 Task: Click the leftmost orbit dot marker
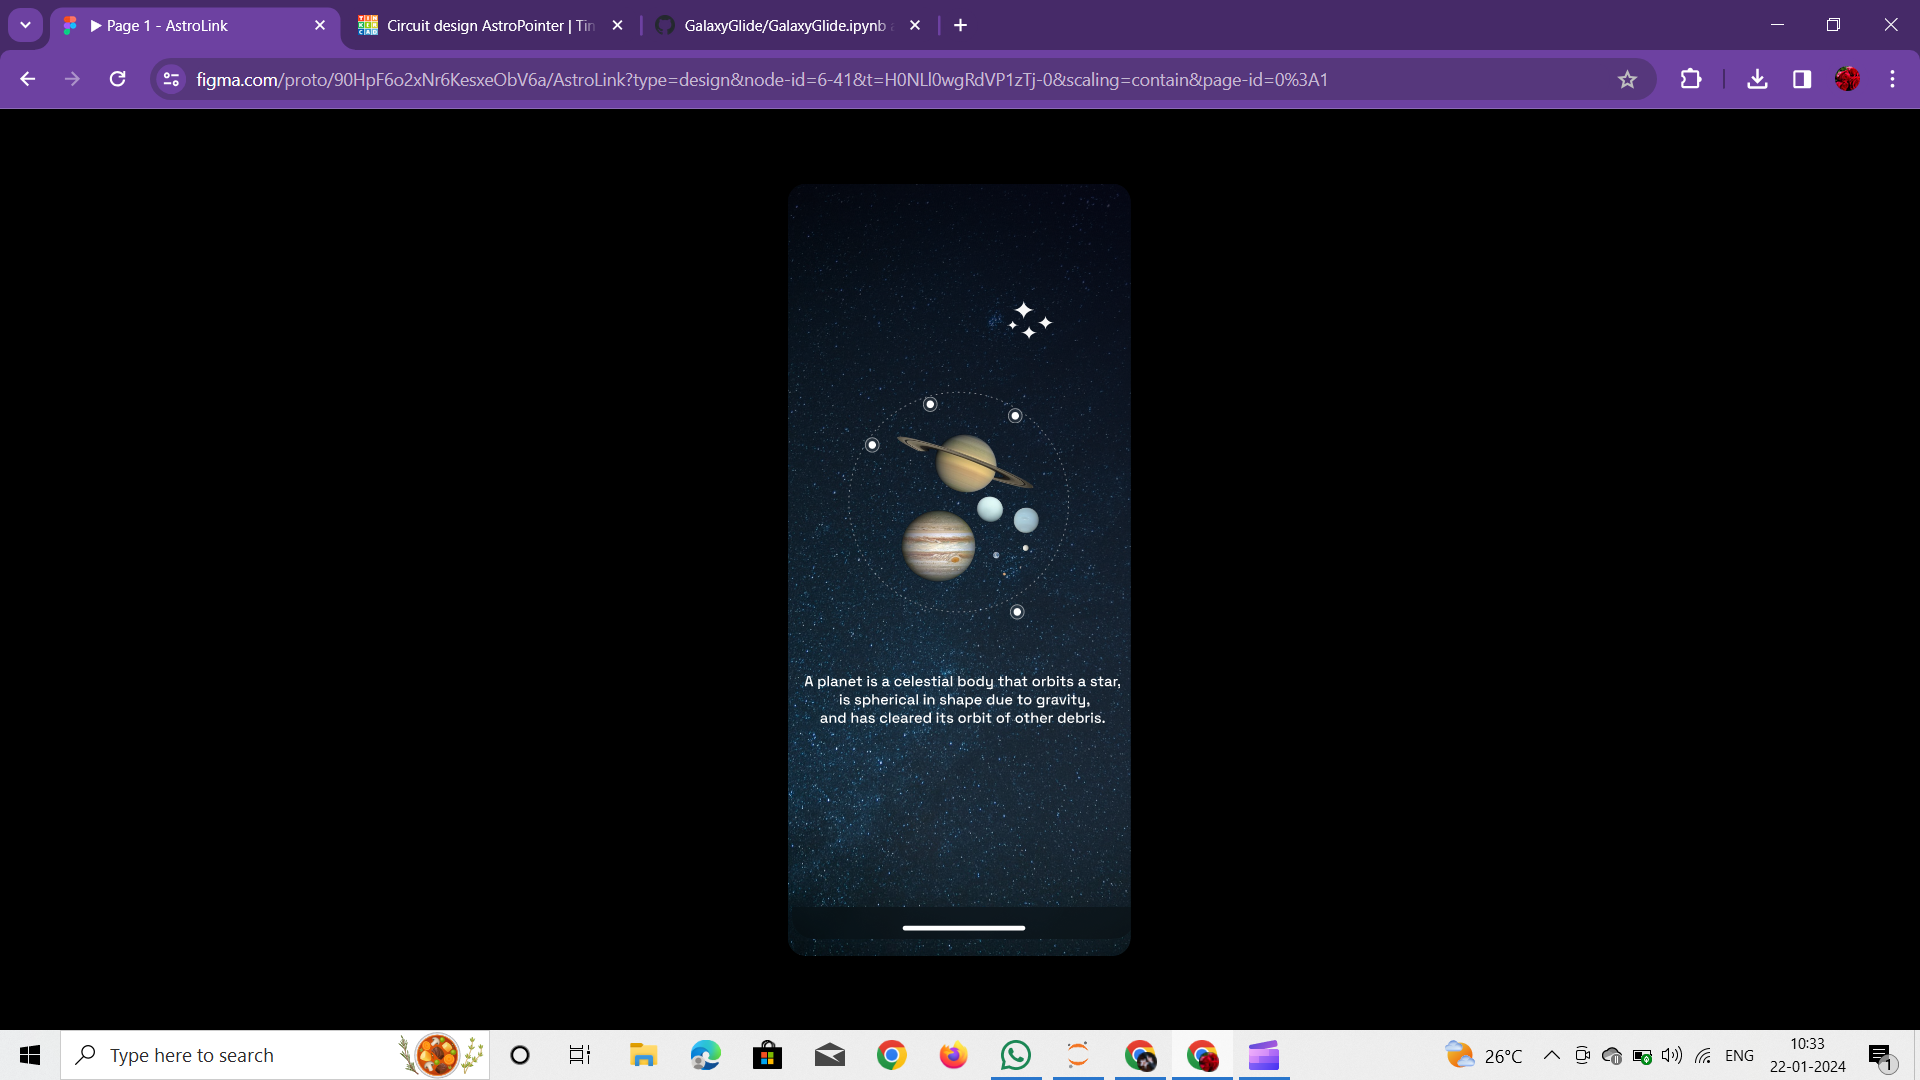872,445
